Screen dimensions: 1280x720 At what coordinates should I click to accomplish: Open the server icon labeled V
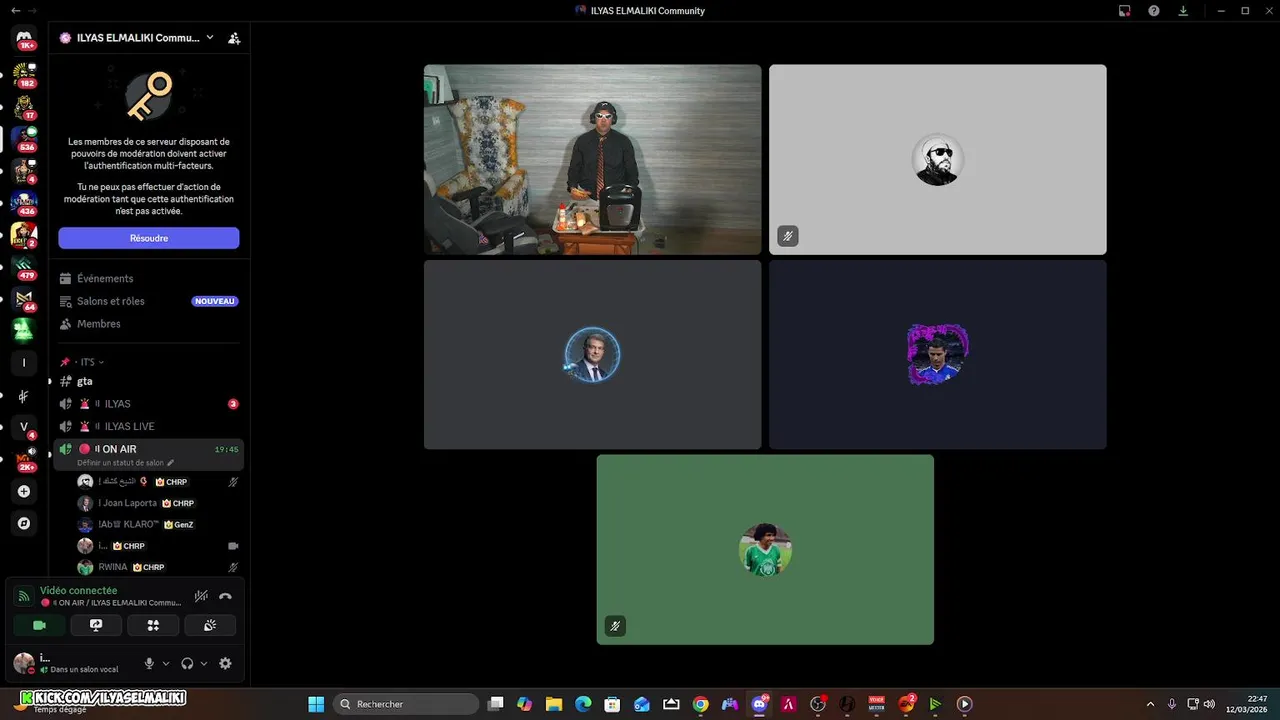(x=24, y=427)
